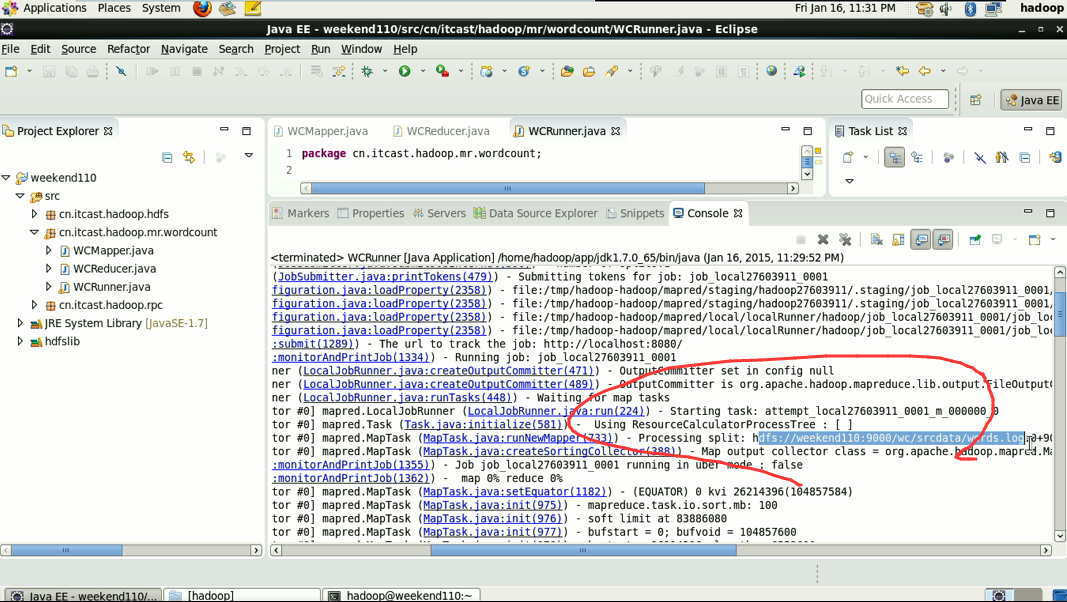Screen dimensions: 1067x602
Task: Open the Window menu
Action: tap(361, 49)
